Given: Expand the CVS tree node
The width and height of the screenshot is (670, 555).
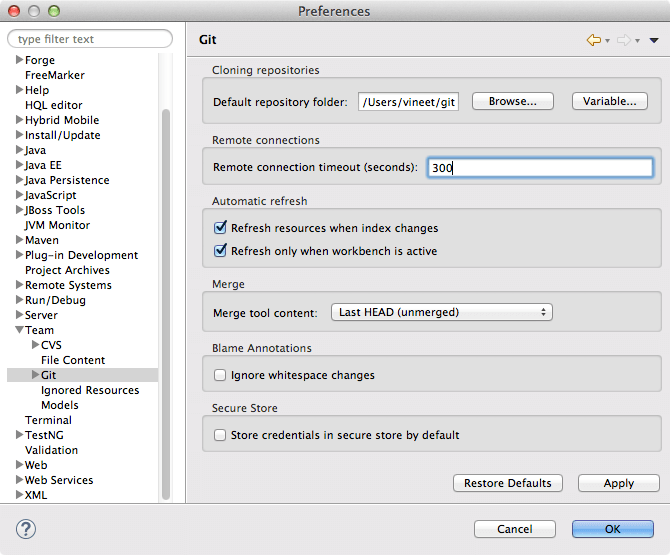Looking at the screenshot, I should pos(35,345).
